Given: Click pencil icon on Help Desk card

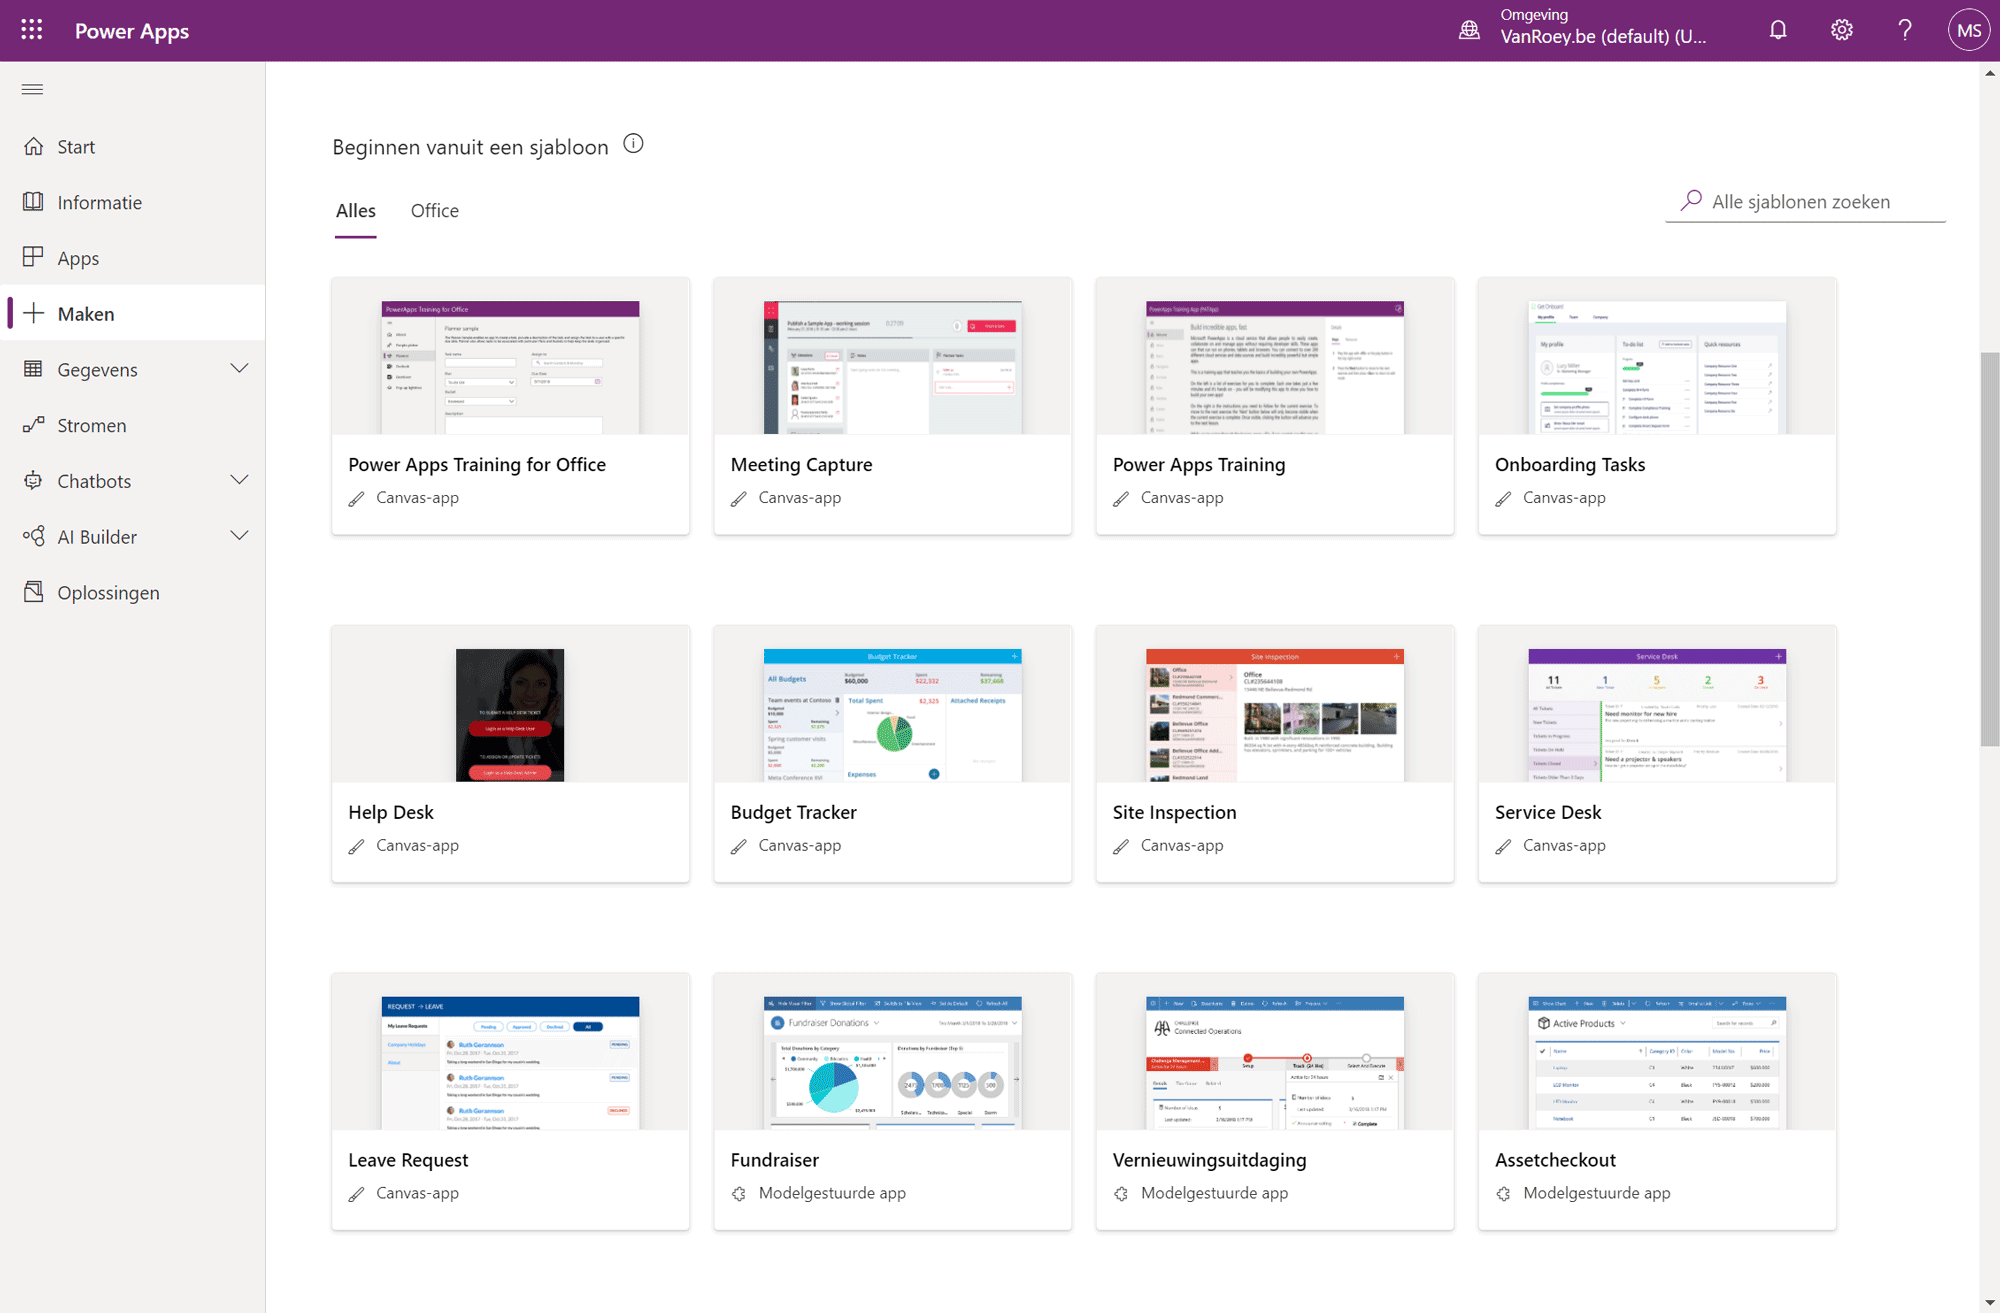Looking at the screenshot, I should (357, 846).
